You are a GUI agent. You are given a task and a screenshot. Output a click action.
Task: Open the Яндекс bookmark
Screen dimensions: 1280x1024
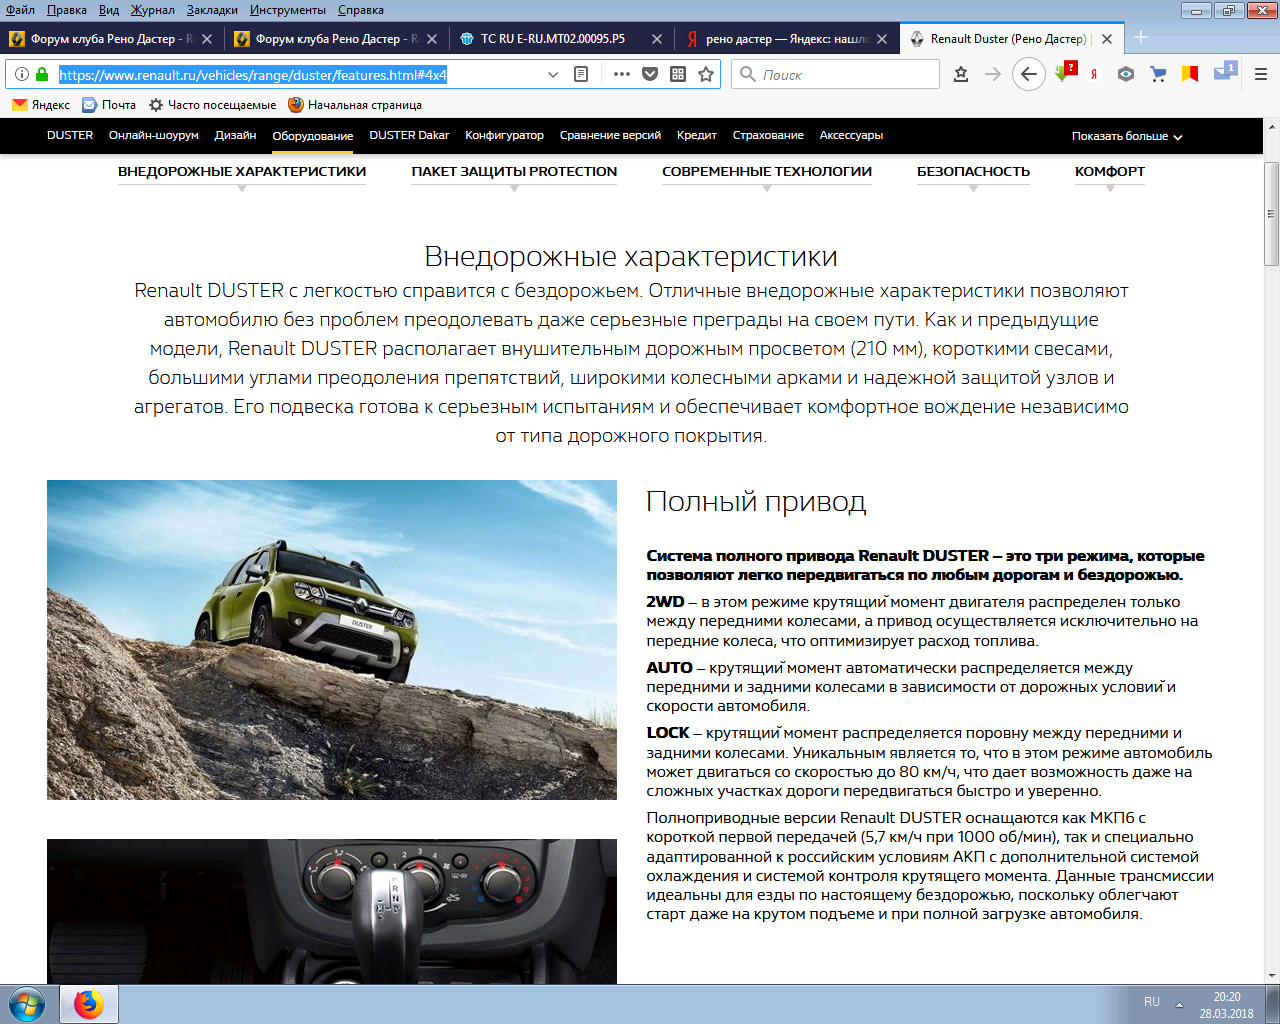[41, 104]
